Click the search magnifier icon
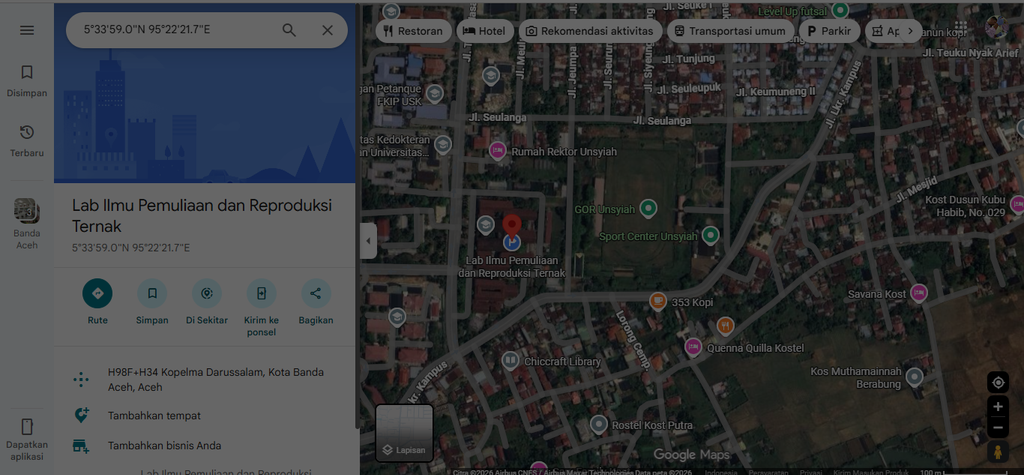 [289, 30]
